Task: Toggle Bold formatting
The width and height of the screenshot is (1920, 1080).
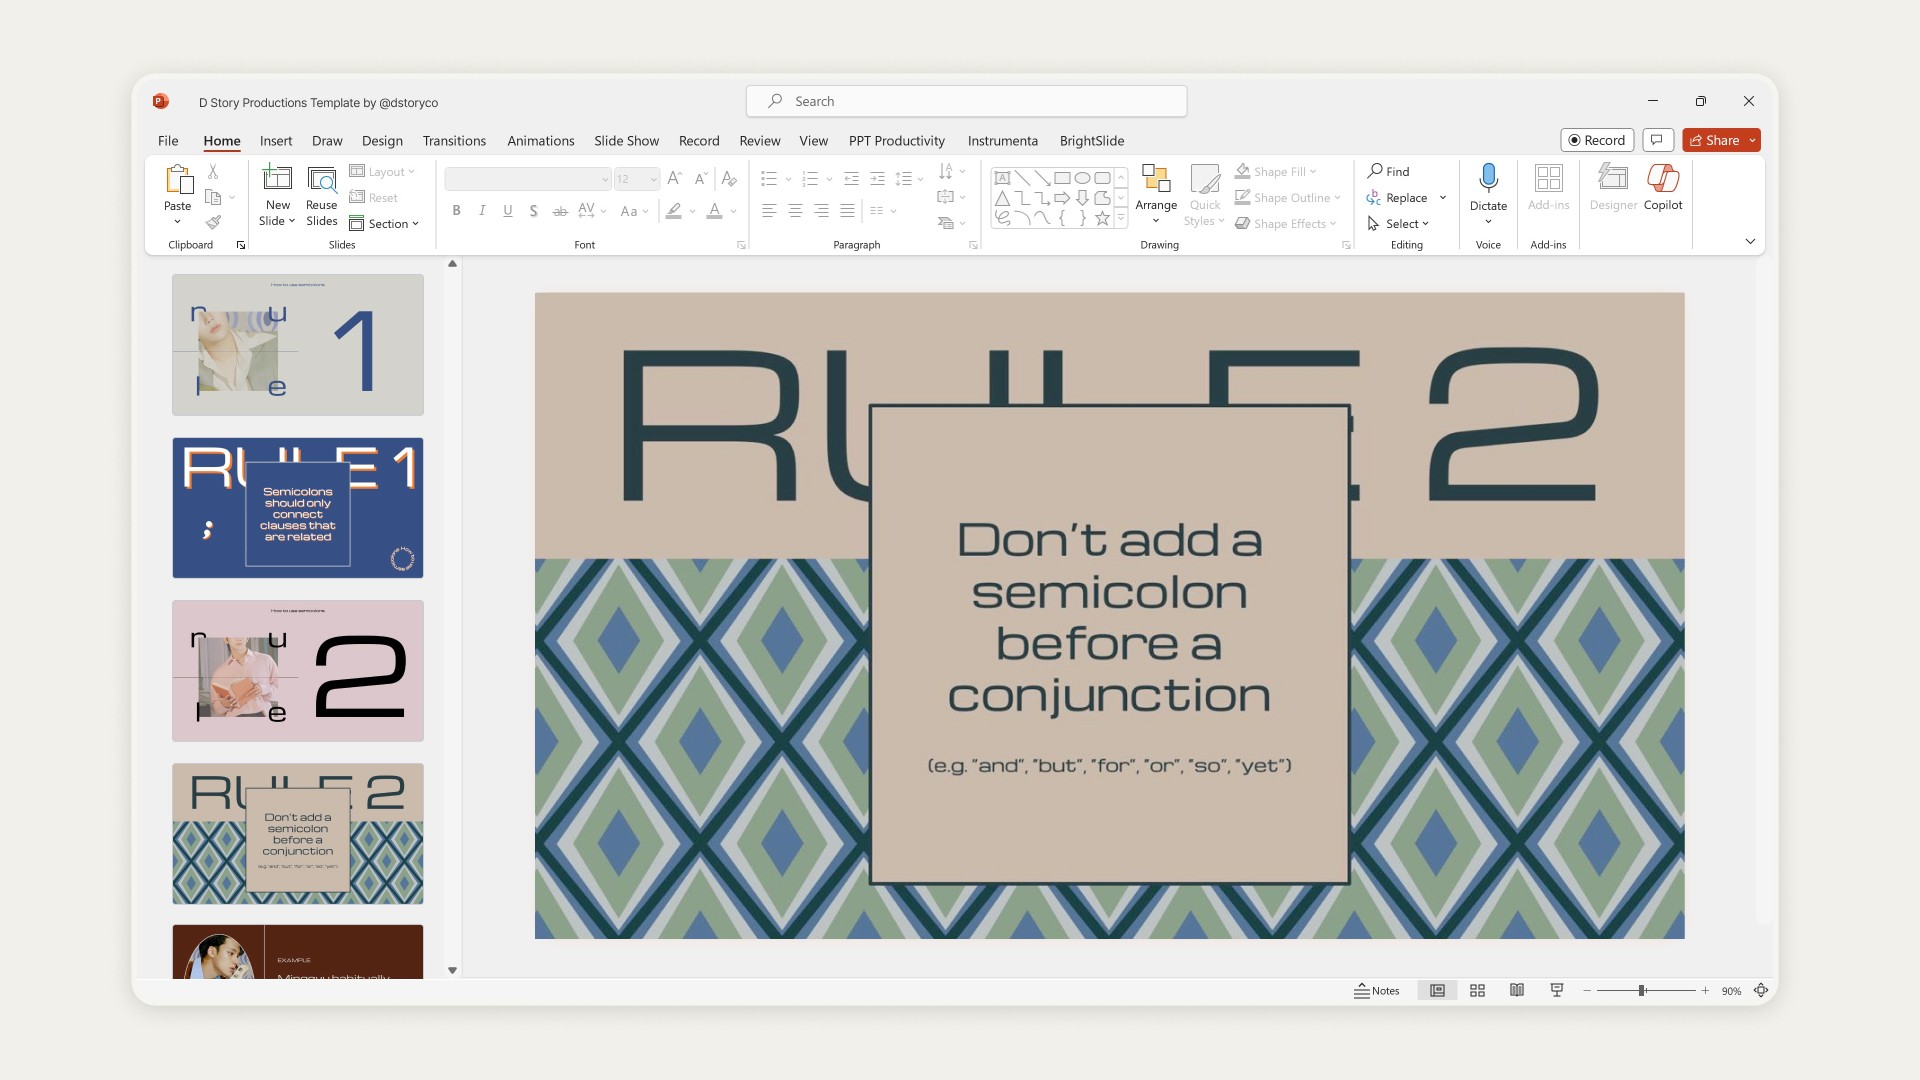Action: (x=456, y=211)
